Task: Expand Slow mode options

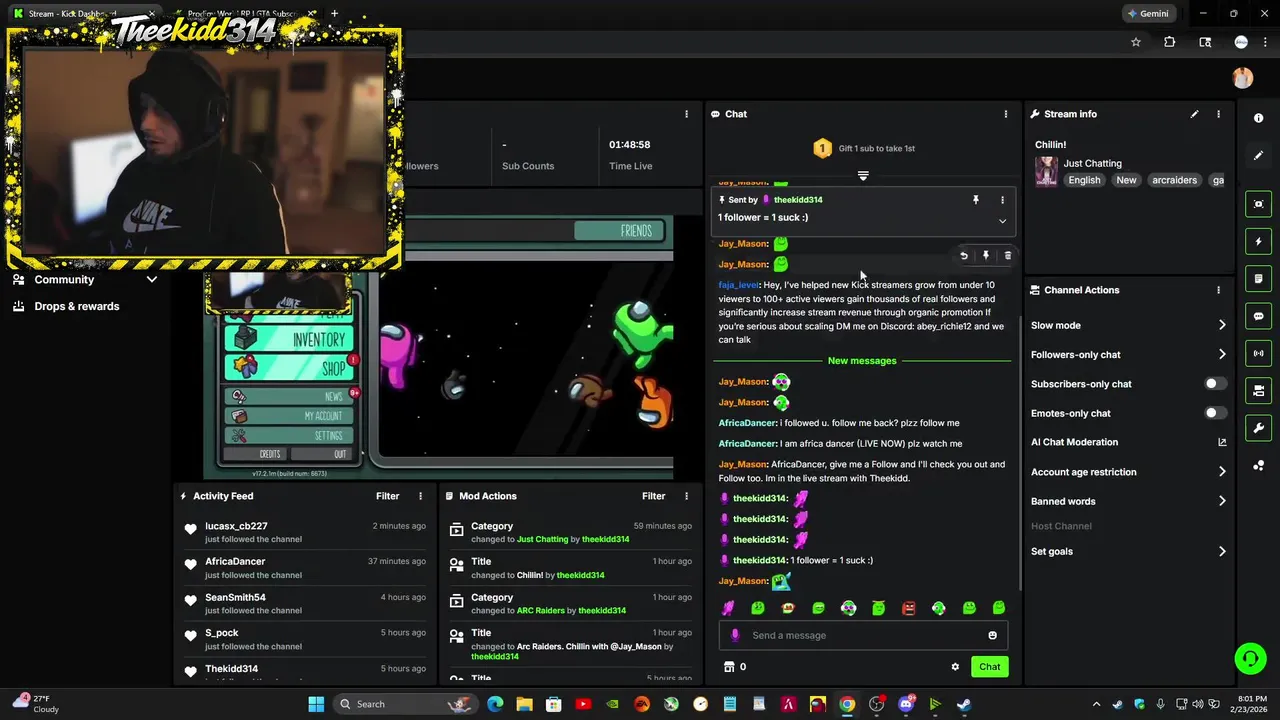Action: [x=1221, y=325]
